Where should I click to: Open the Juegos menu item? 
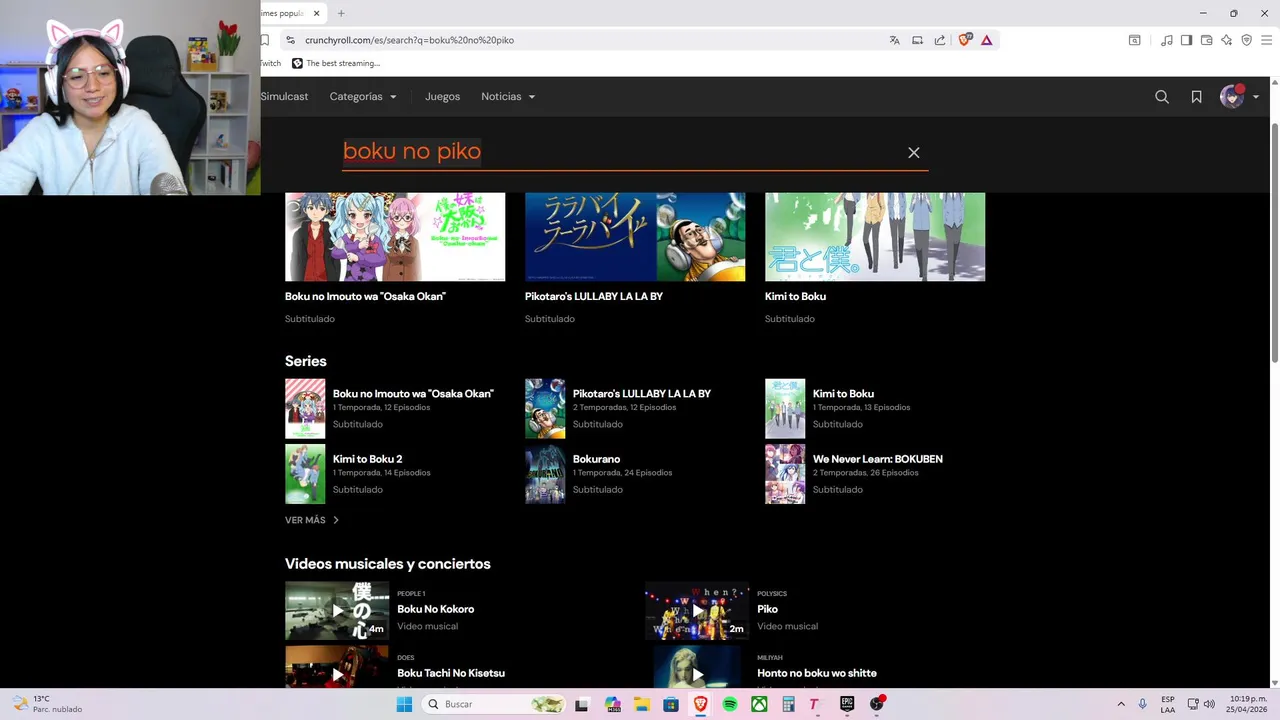[x=442, y=97]
